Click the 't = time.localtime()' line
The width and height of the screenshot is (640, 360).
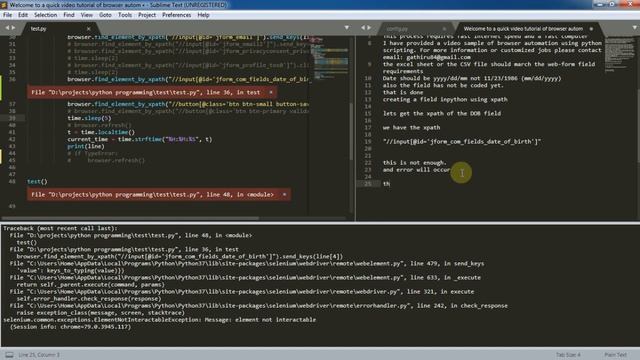101,132
